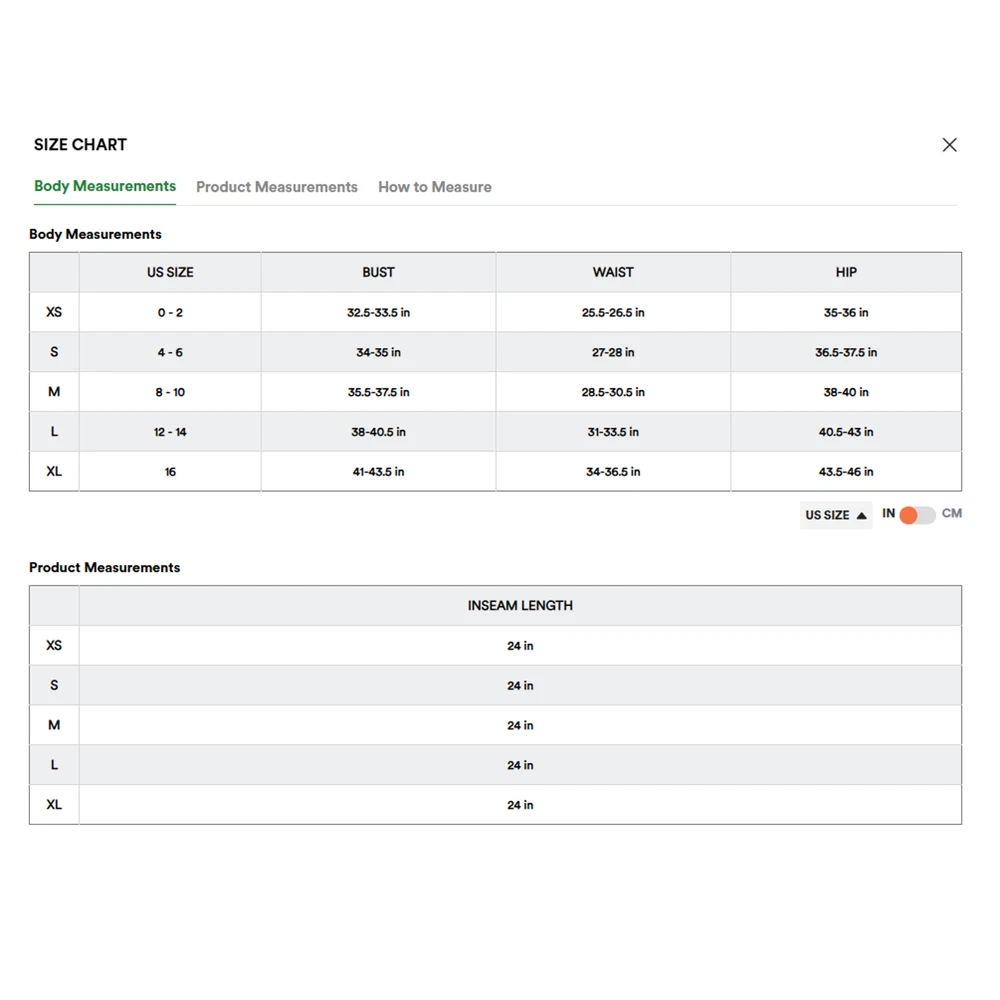Open the How to Measure tab
This screenshot has height=1000, width=1000.
click(x=435, y=187)
